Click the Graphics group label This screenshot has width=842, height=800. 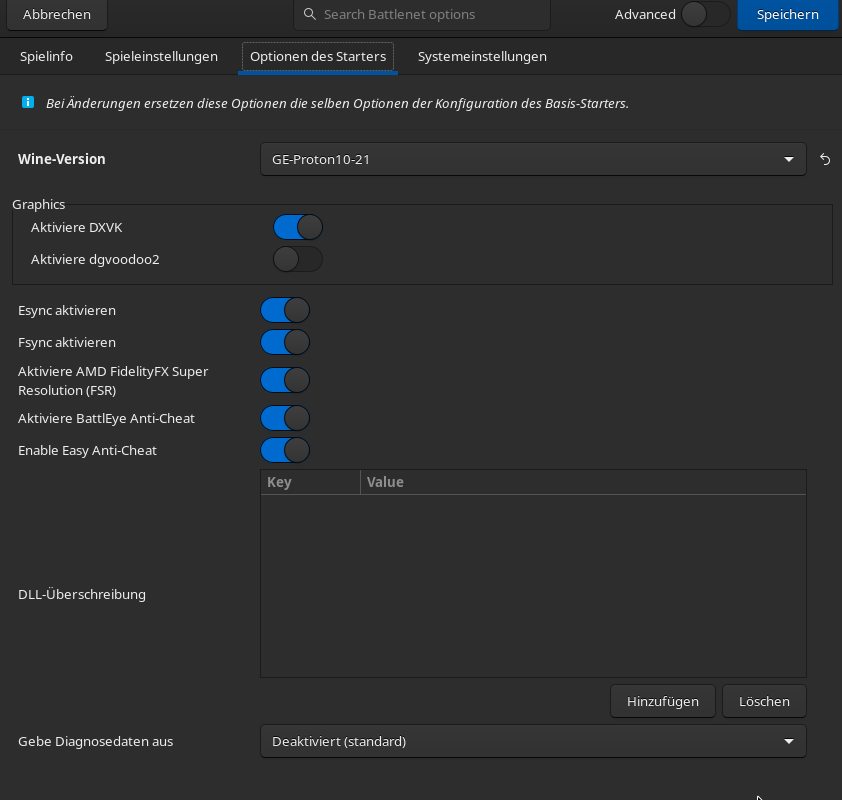(39, 205)
